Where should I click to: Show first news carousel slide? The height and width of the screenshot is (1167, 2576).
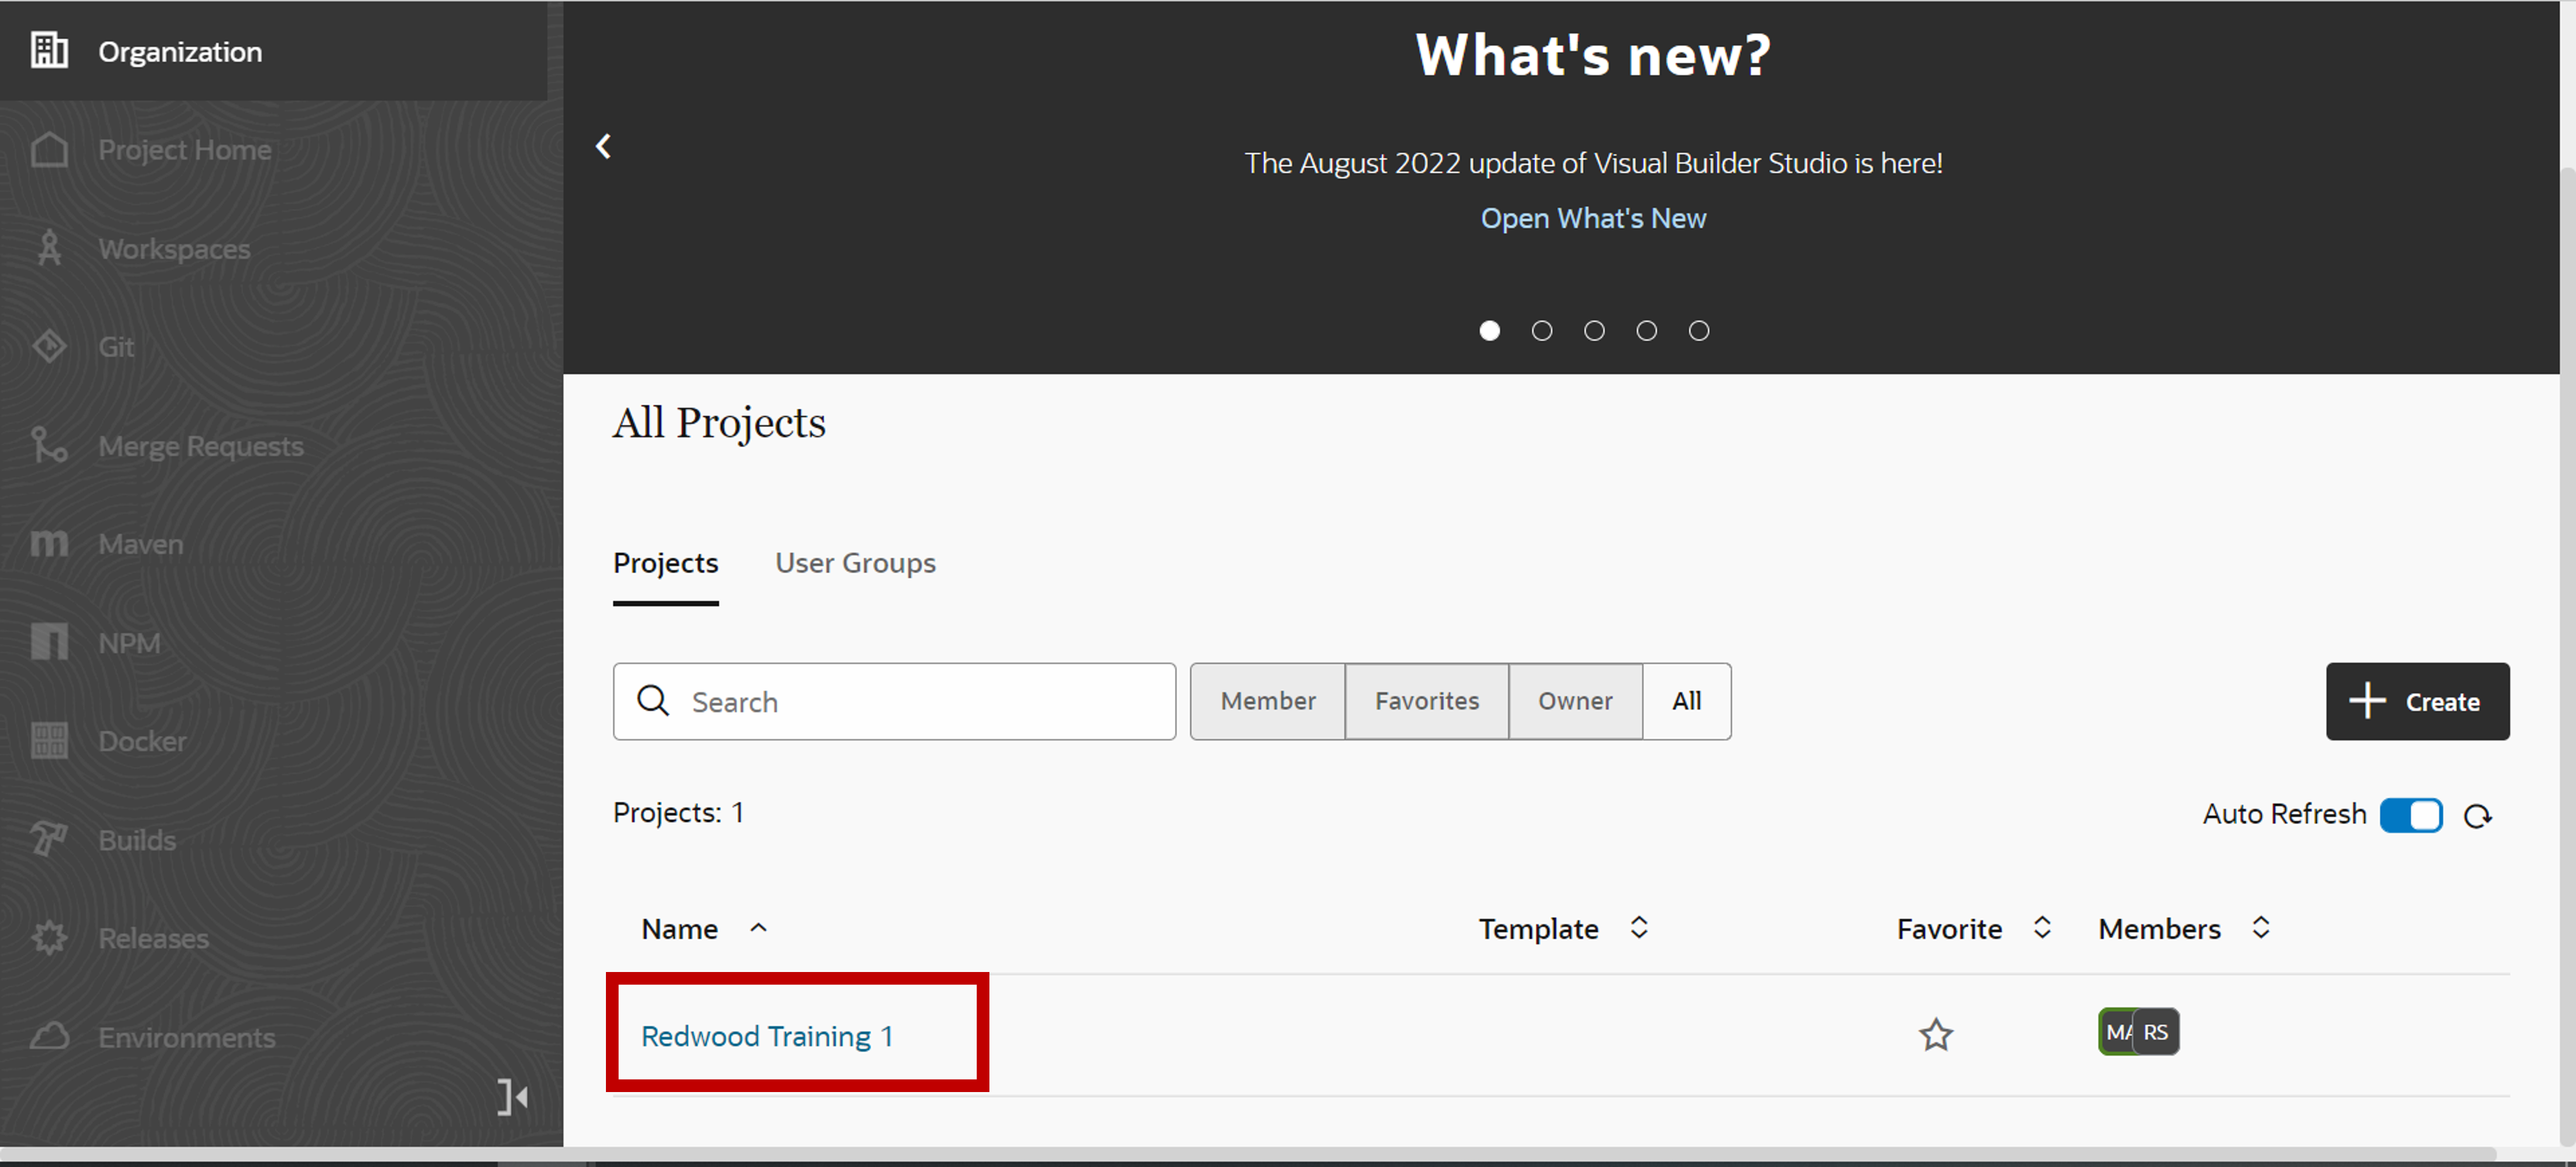pyautogui.click(x=1489, y=331)
